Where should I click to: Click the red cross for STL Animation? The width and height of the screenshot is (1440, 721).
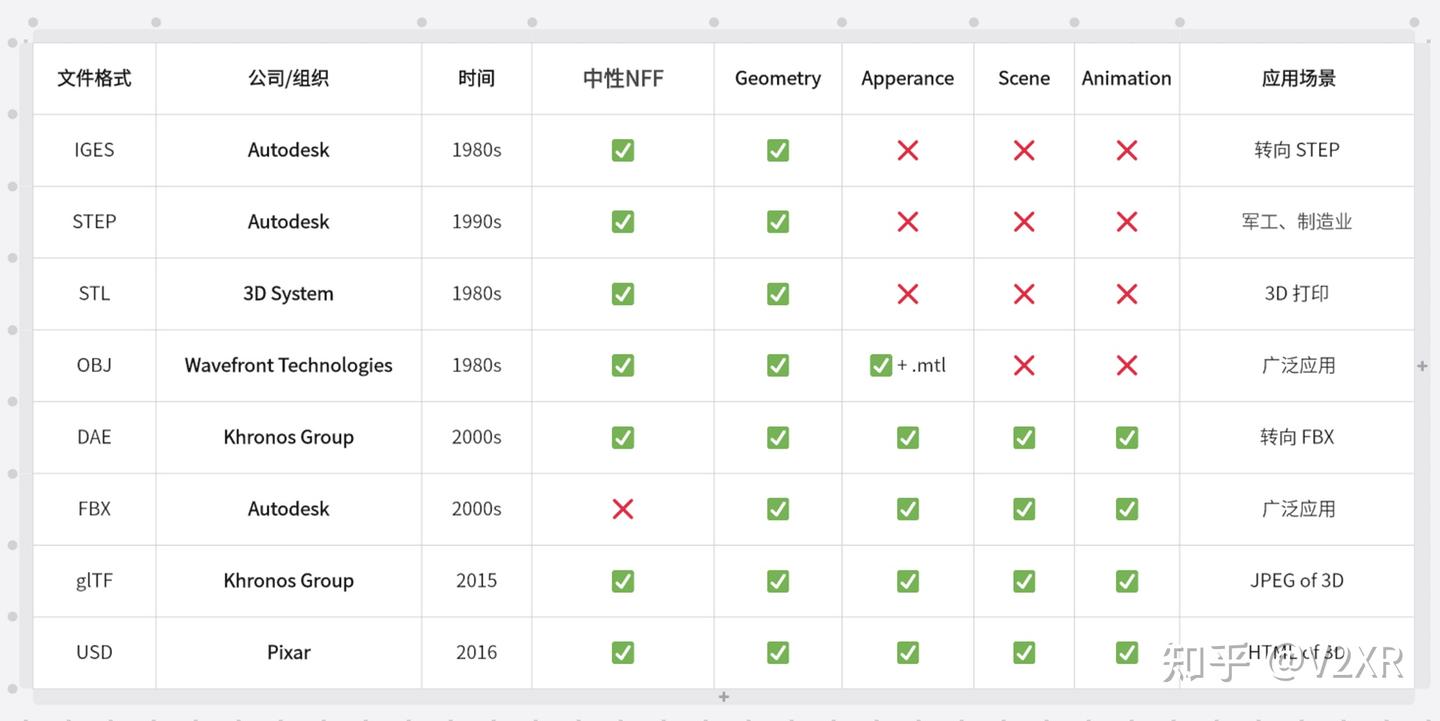tap(1127, 294)
